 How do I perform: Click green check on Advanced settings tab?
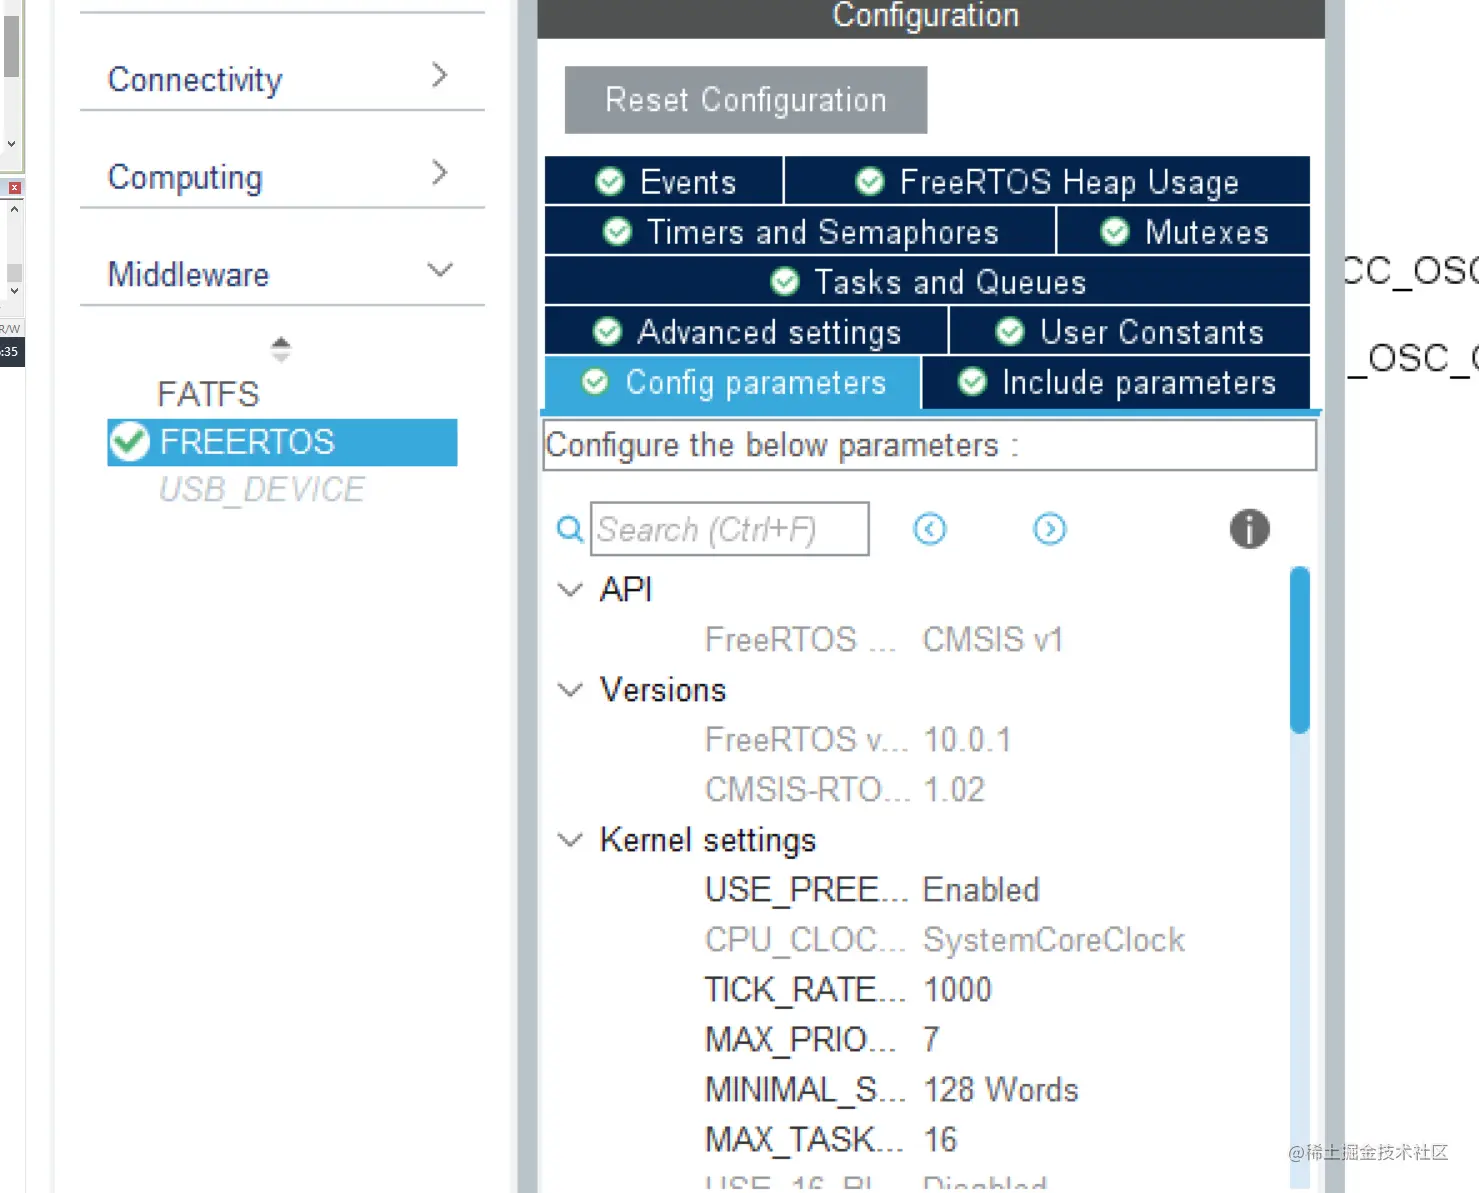pos(607,331)
